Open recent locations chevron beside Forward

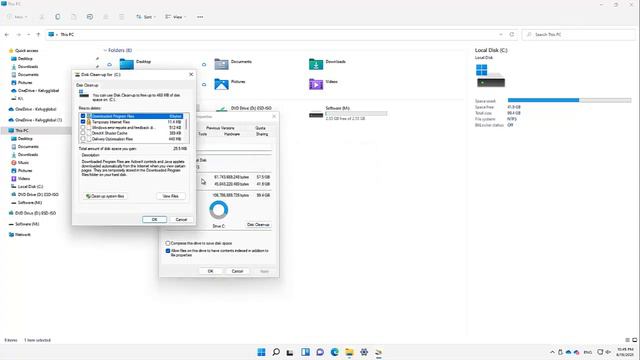(x=28, y=35)
